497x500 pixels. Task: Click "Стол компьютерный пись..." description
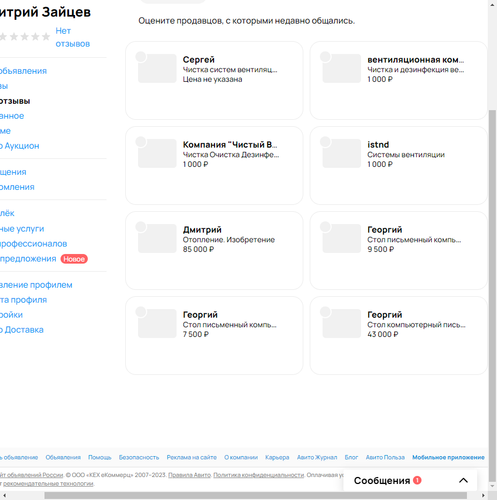pos(416,325)
